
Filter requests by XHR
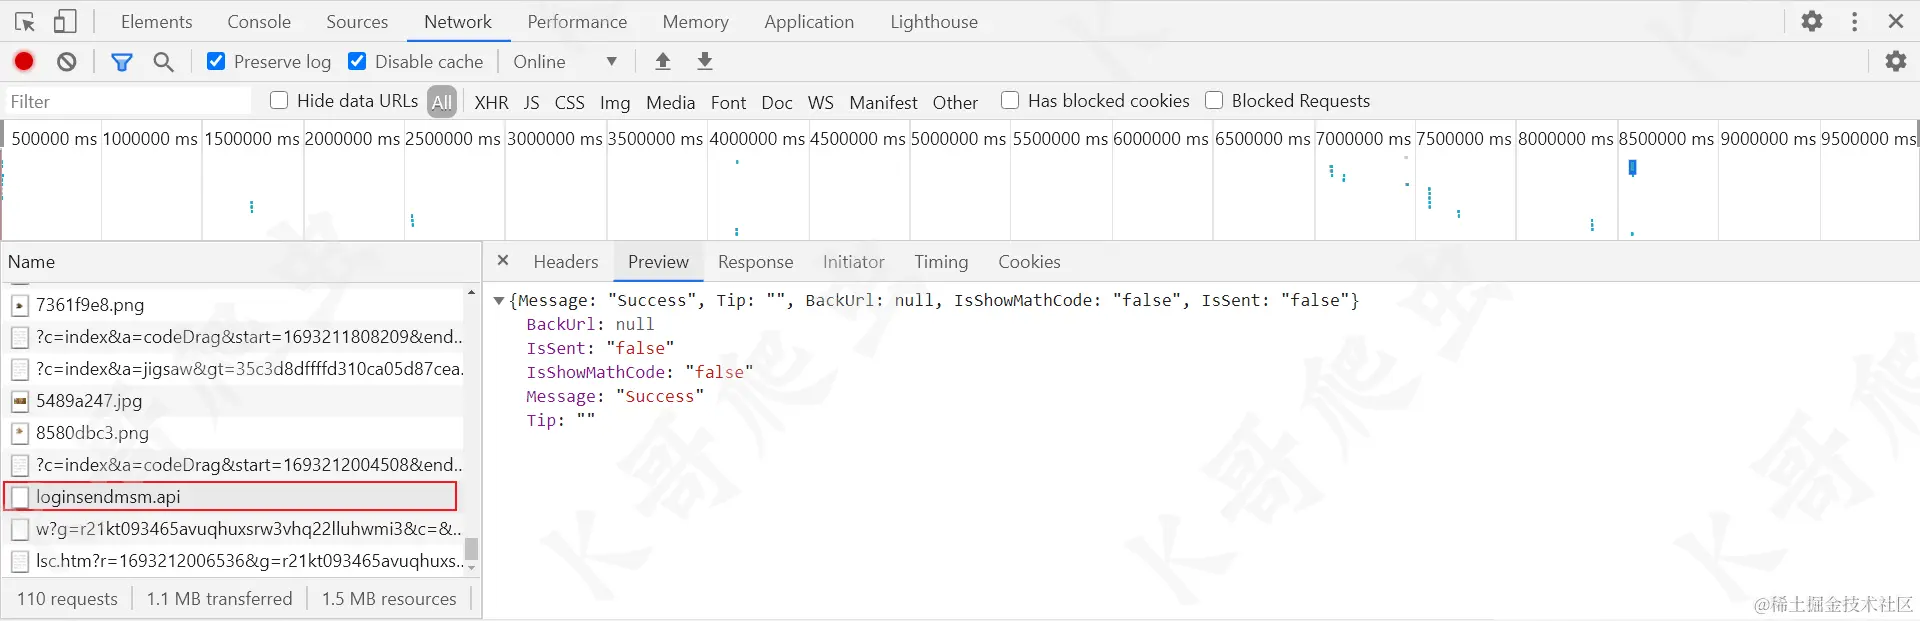[x=491, y=102]
